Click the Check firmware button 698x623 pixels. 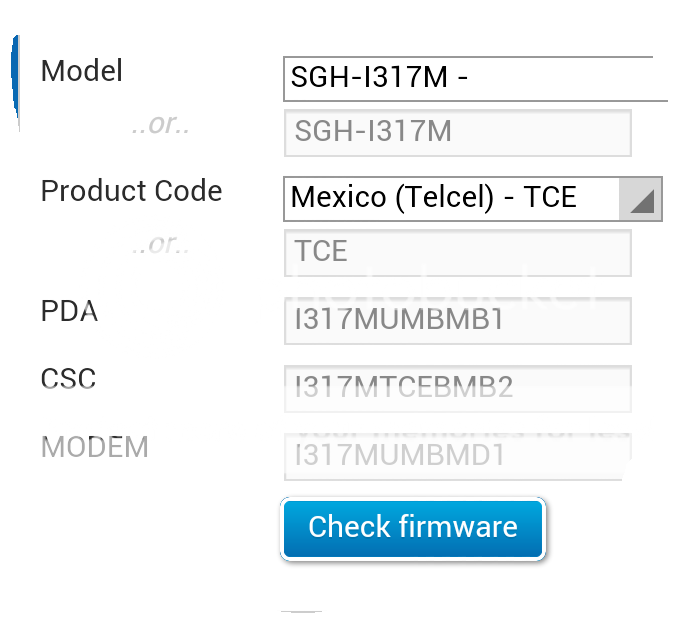(413, 528)
